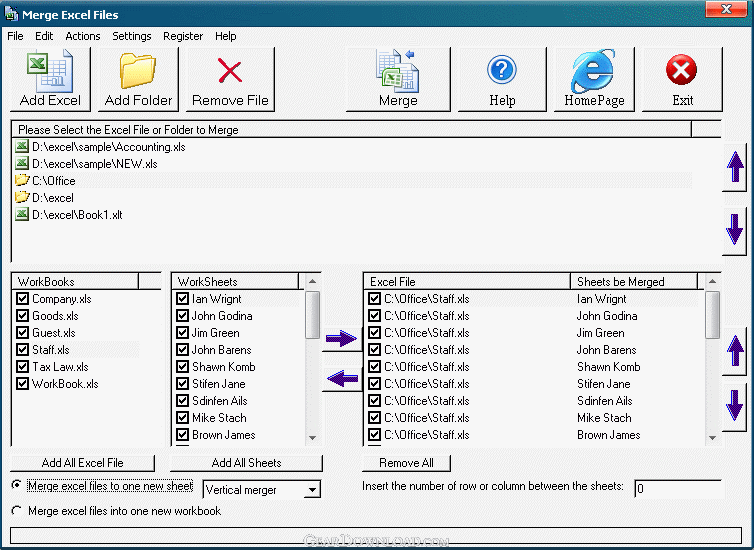
Task: Click the Remove File red X button
Action: pos(230,79)
